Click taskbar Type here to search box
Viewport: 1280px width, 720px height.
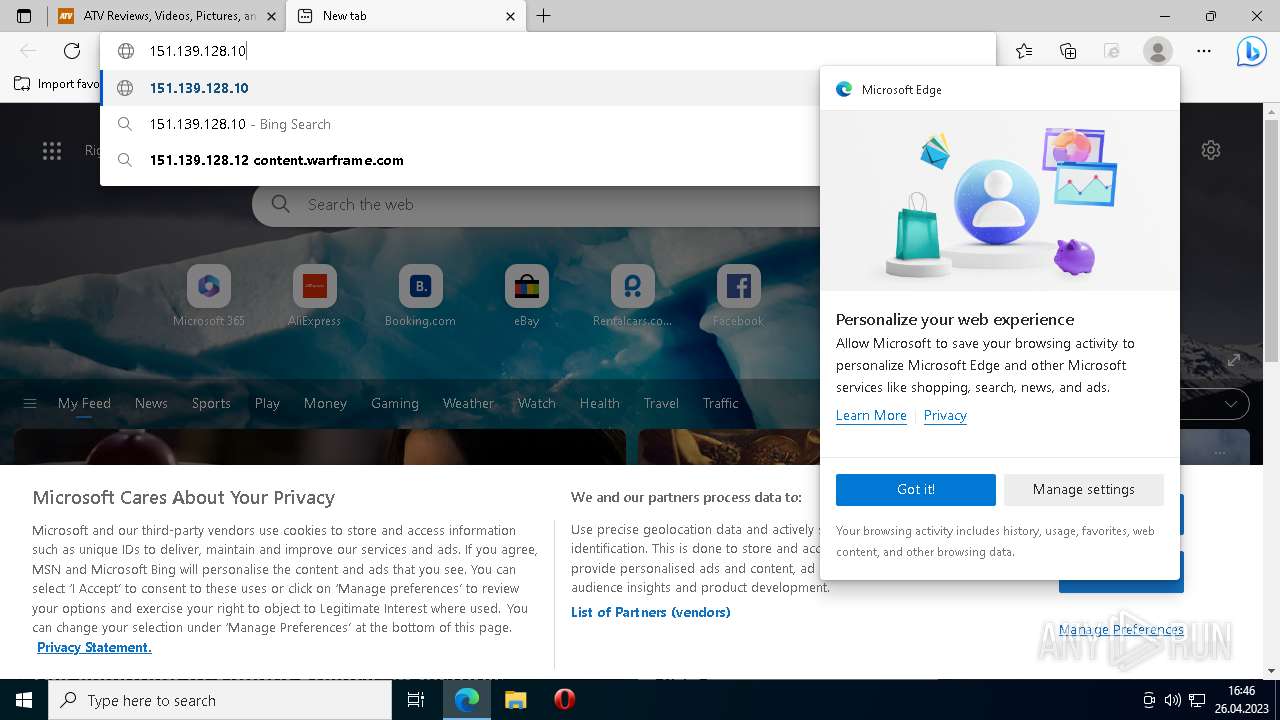click(x=220, y=700)
